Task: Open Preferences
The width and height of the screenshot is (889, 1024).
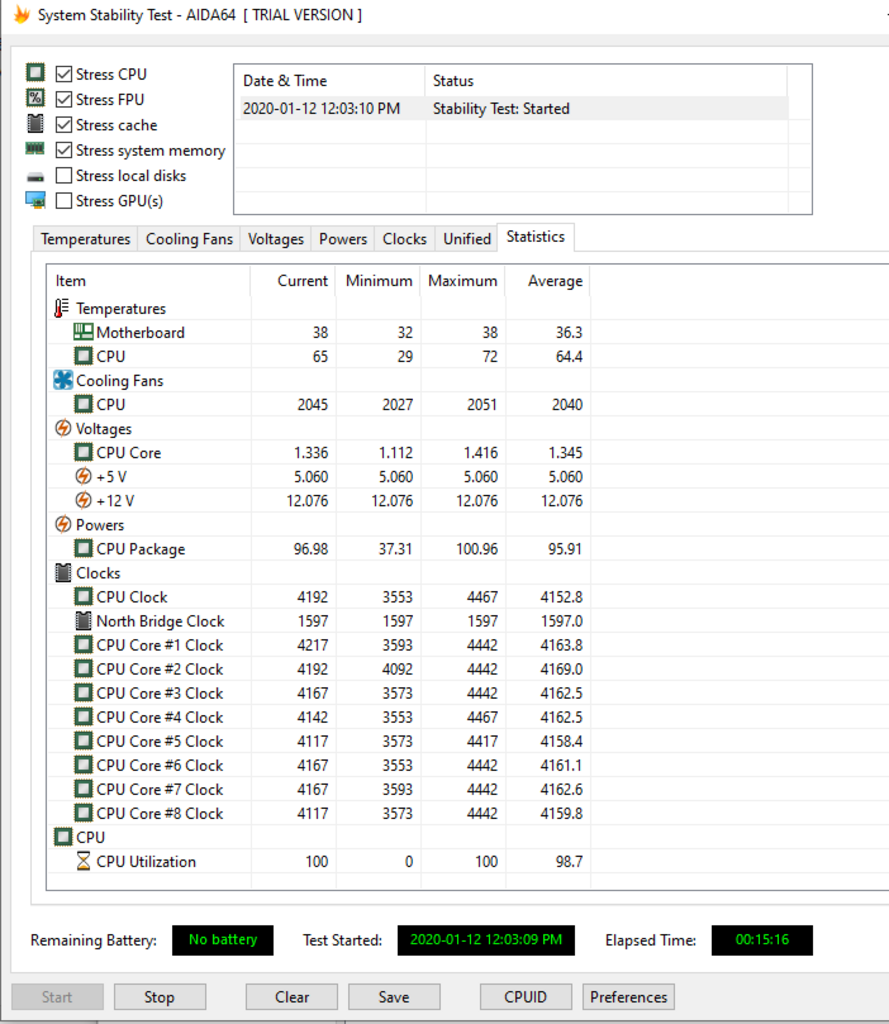Action: (x=628, y=997)
